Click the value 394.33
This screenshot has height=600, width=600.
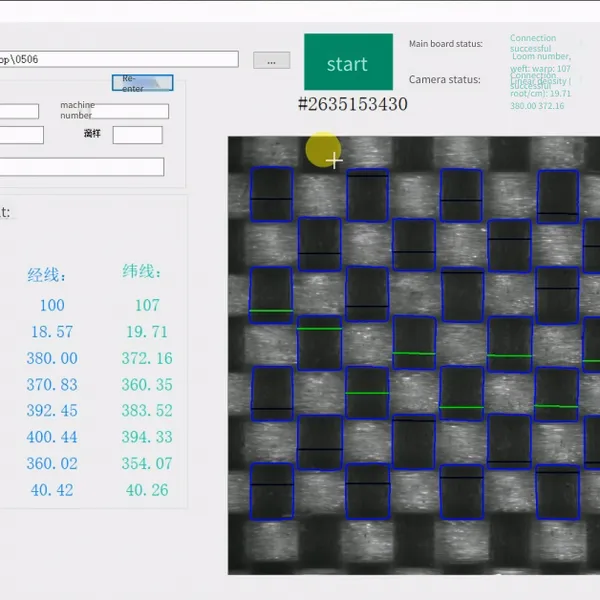(x=147, y=437)
